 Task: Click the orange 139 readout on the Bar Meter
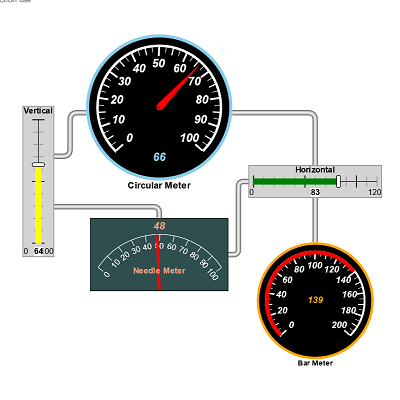tap(315, 300)
